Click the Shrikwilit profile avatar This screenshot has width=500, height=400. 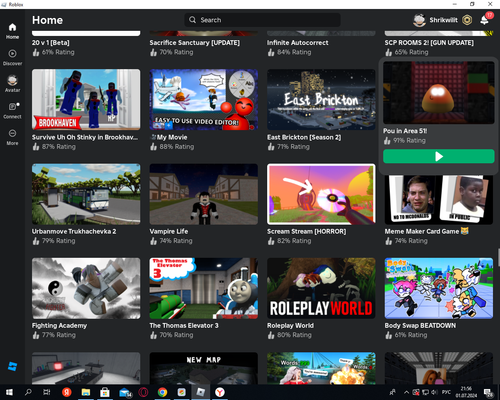coord(419,20)
